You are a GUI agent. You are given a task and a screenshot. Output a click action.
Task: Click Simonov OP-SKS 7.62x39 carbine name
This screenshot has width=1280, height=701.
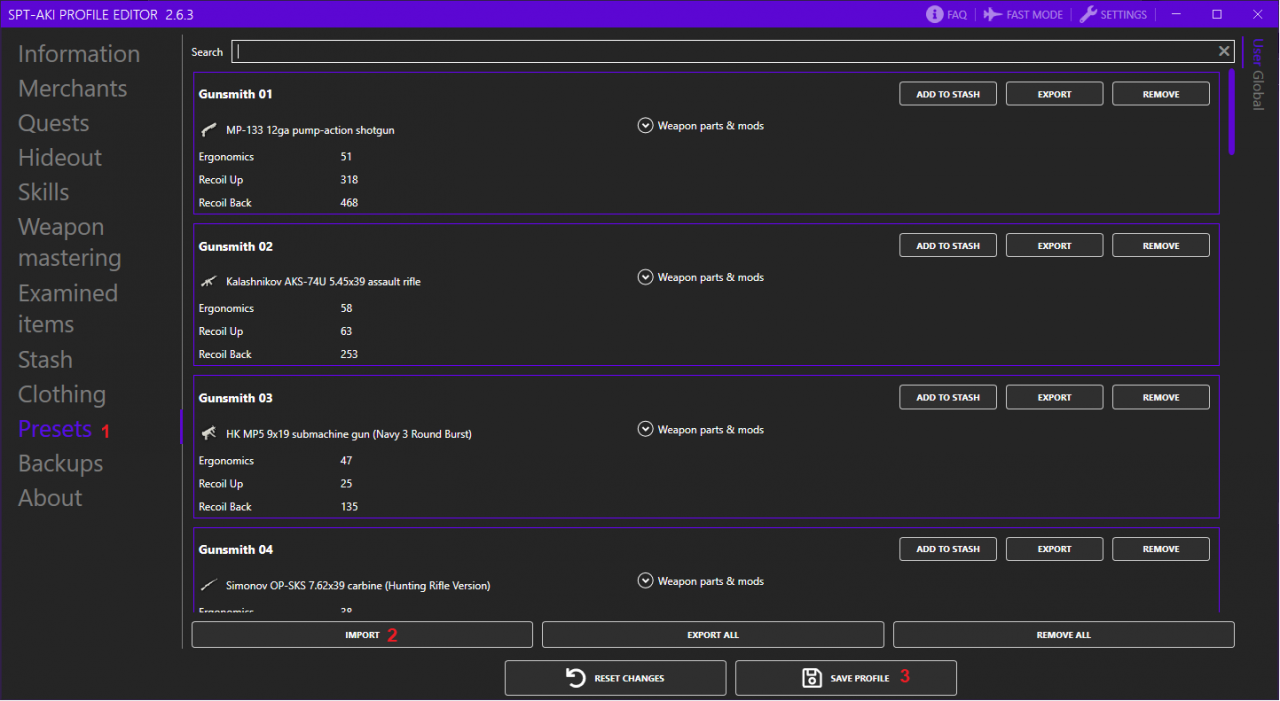(358, 586)
